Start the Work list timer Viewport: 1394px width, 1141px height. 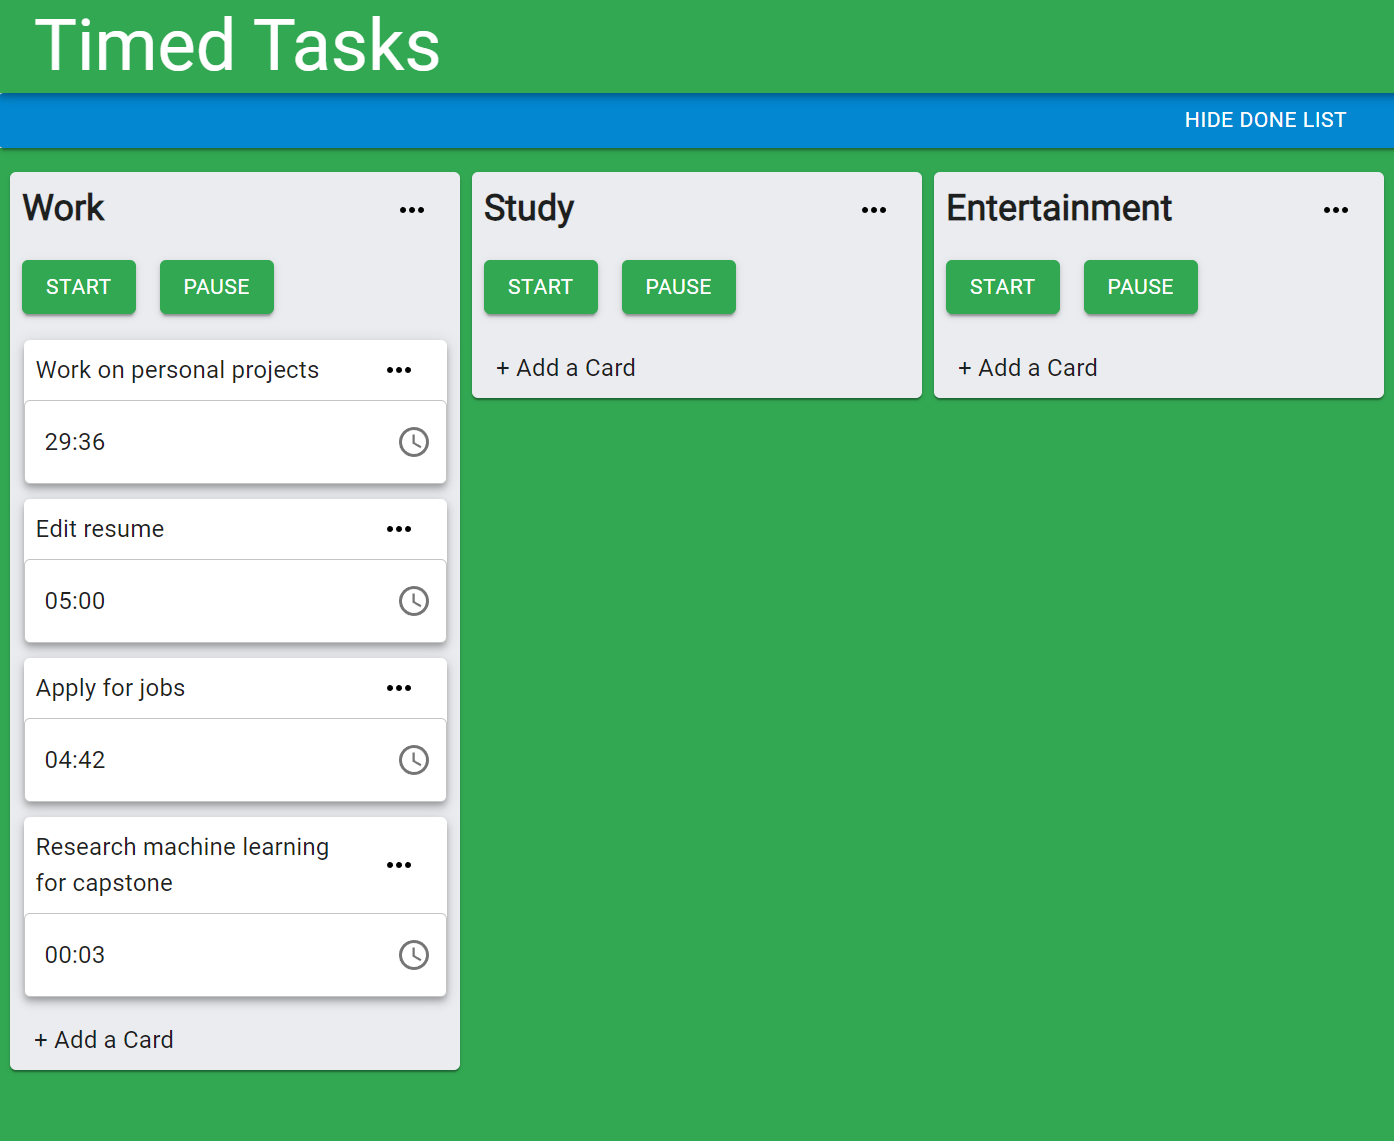click(79, 287)
